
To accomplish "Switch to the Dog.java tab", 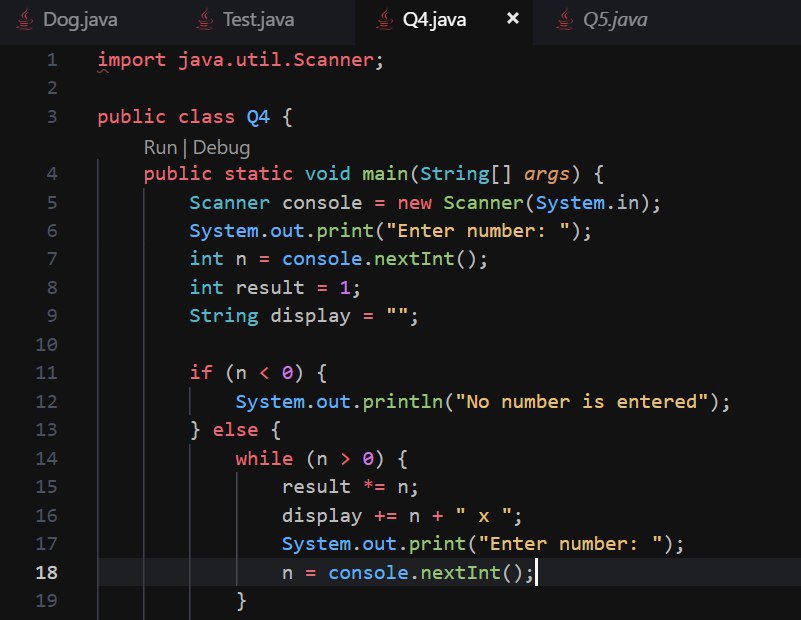I will pos(80,20).
